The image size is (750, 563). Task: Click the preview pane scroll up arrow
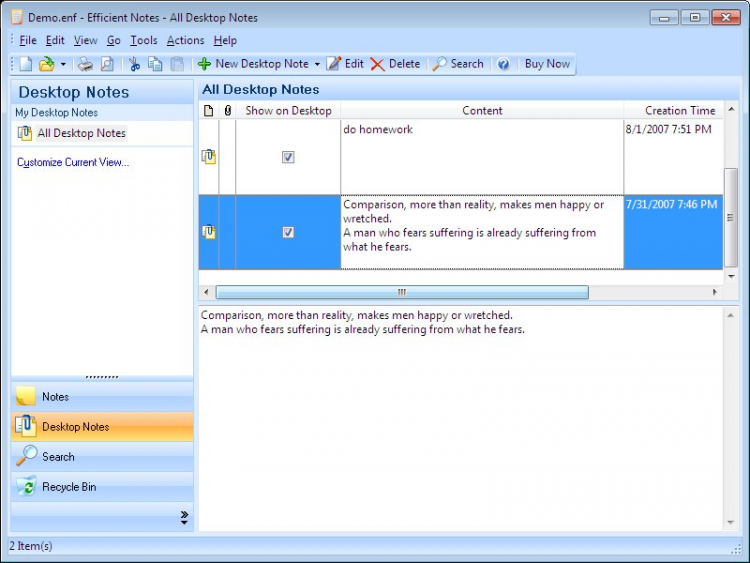[730, 315]
